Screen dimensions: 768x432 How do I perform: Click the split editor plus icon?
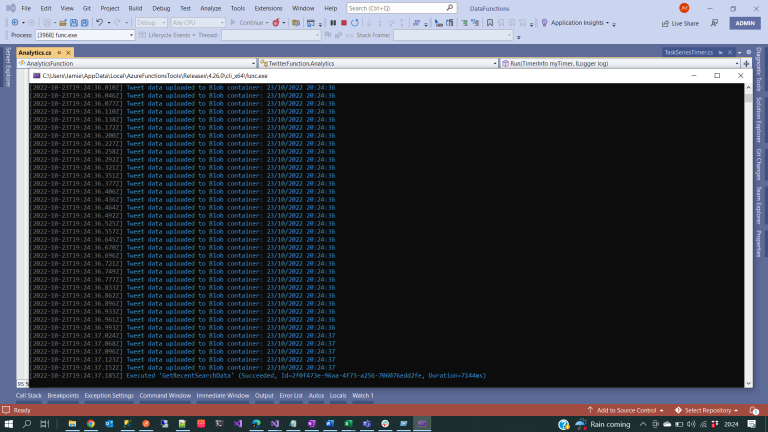point(746,63)
